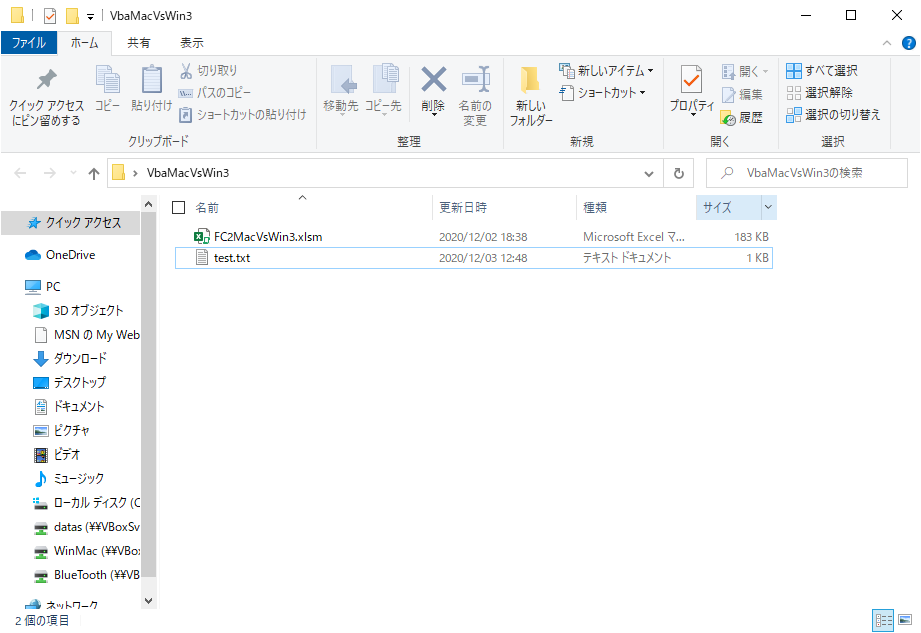
Task: Click the VbaMacVsWin3 search box
Action: (x=812, y=173)
